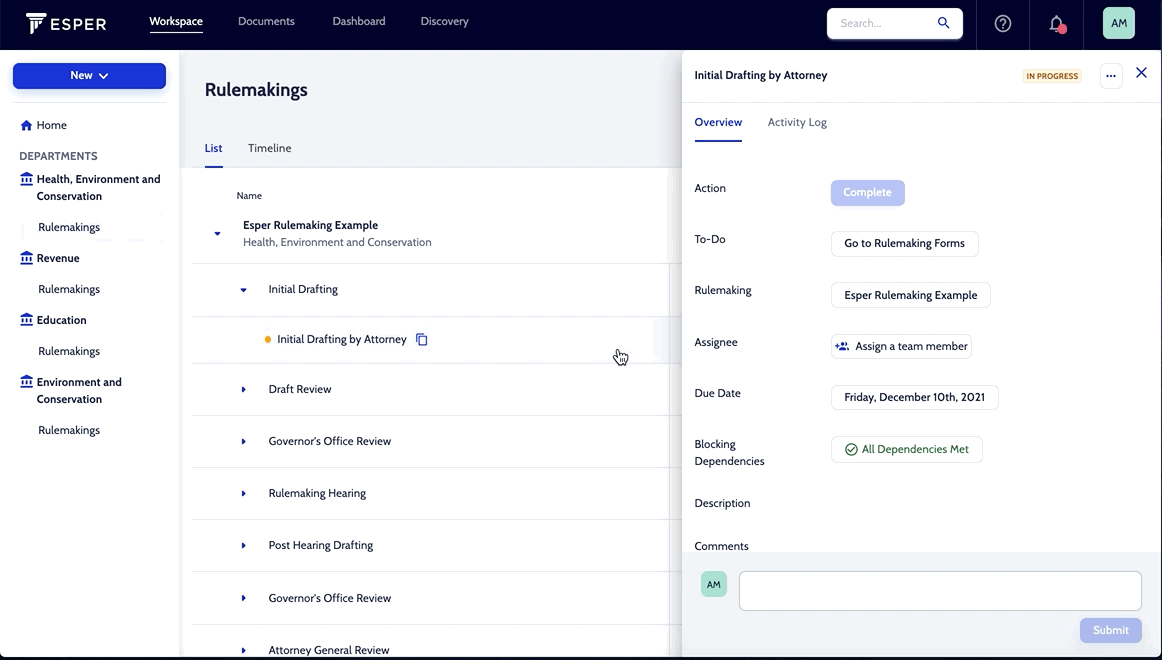Click the search magnifier icon
This screenshot has width=1162, height=660.
pyautogui.click(x=941, y=23)
